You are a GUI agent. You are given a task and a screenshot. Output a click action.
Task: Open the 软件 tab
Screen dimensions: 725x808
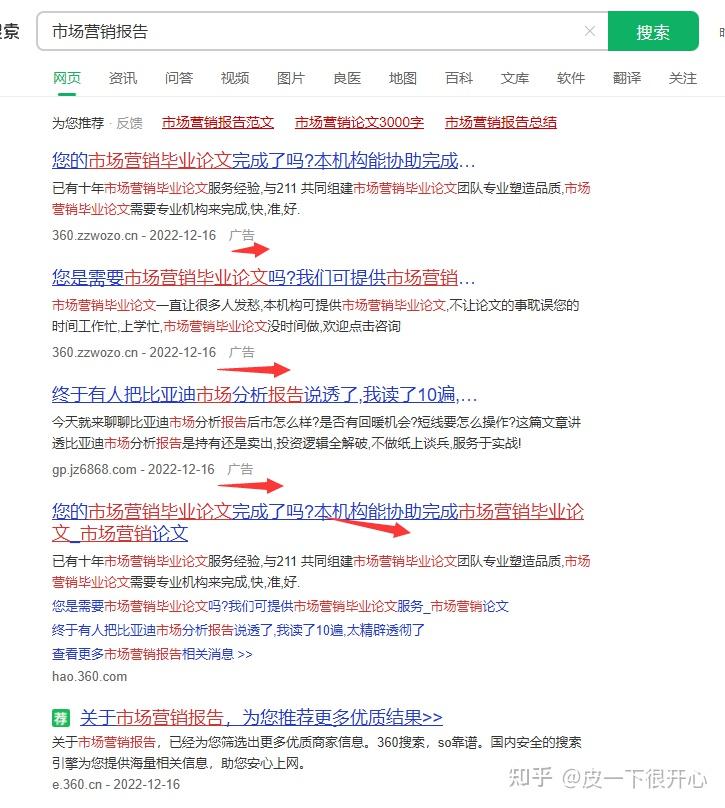point(571,78)
